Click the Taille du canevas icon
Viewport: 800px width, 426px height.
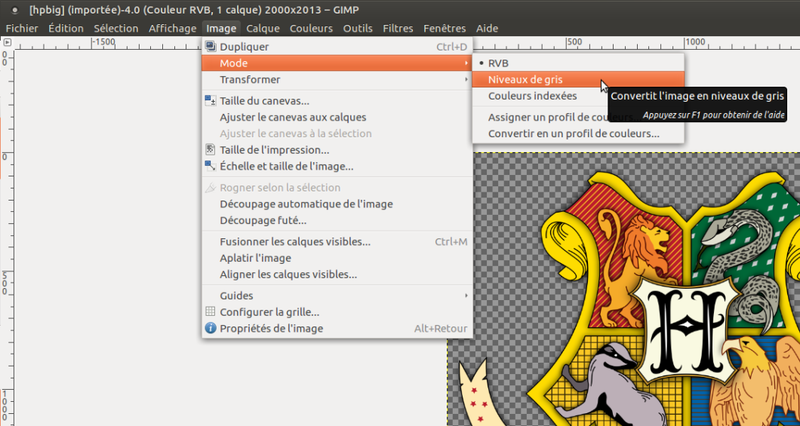point(210,101)
